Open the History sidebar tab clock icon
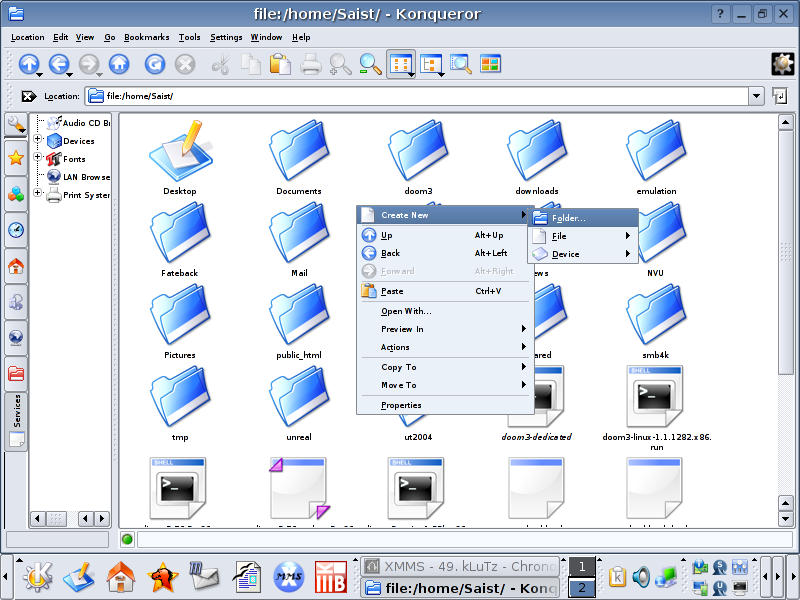This screenshot has height=600, width=800. [x=16, y=229]
